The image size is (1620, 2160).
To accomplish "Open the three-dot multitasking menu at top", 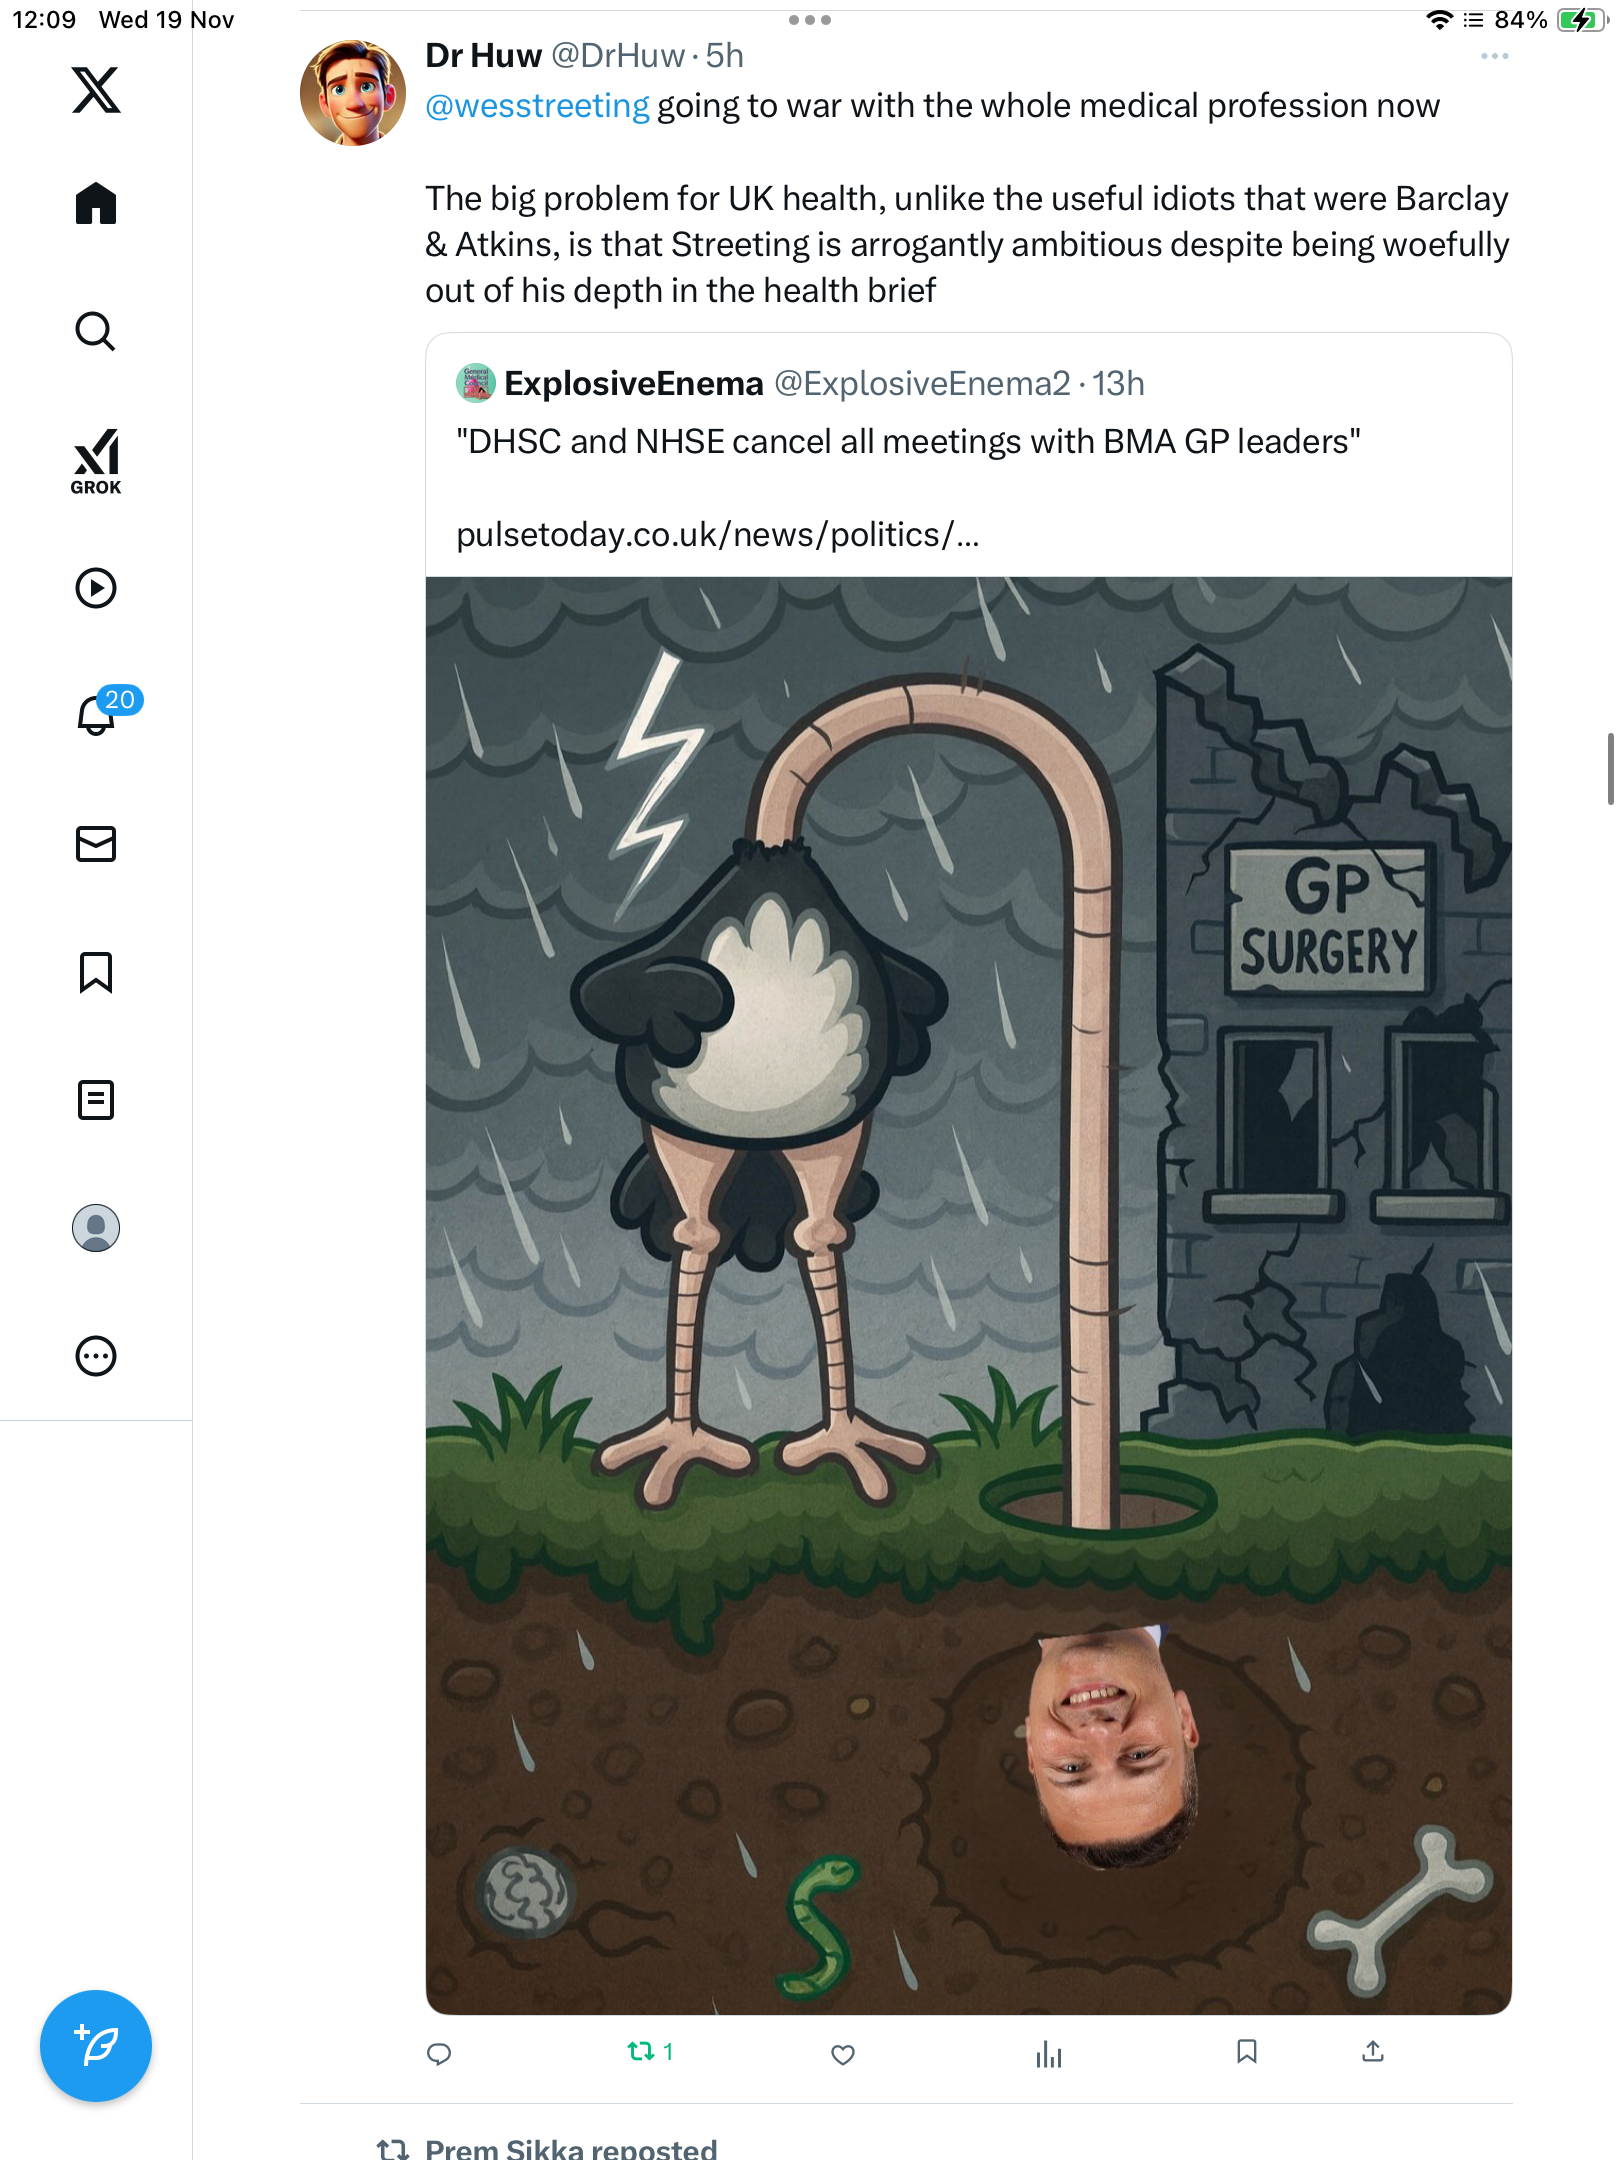I will pyautogui.click(x=809, y=20).
